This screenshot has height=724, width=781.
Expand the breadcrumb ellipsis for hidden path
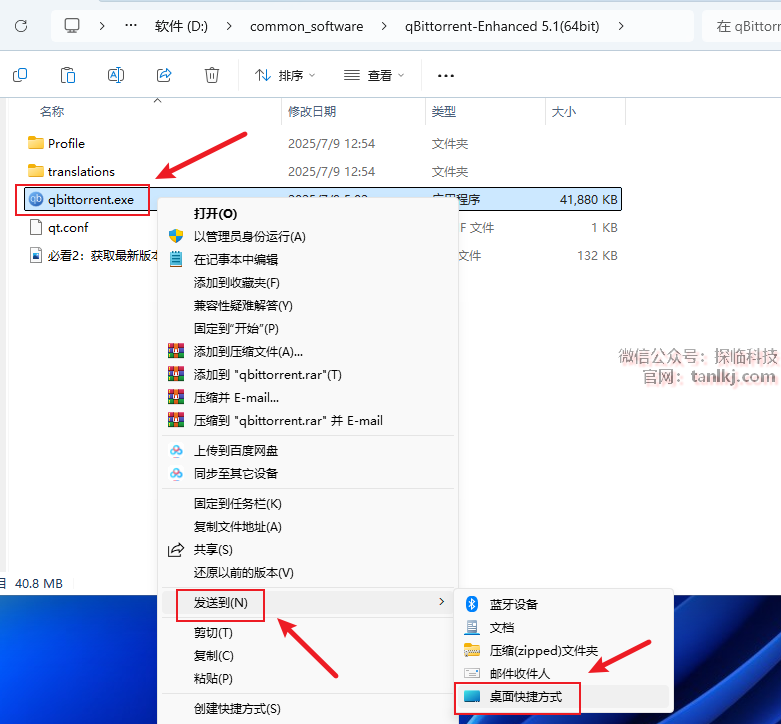click(x=130, y=25)
